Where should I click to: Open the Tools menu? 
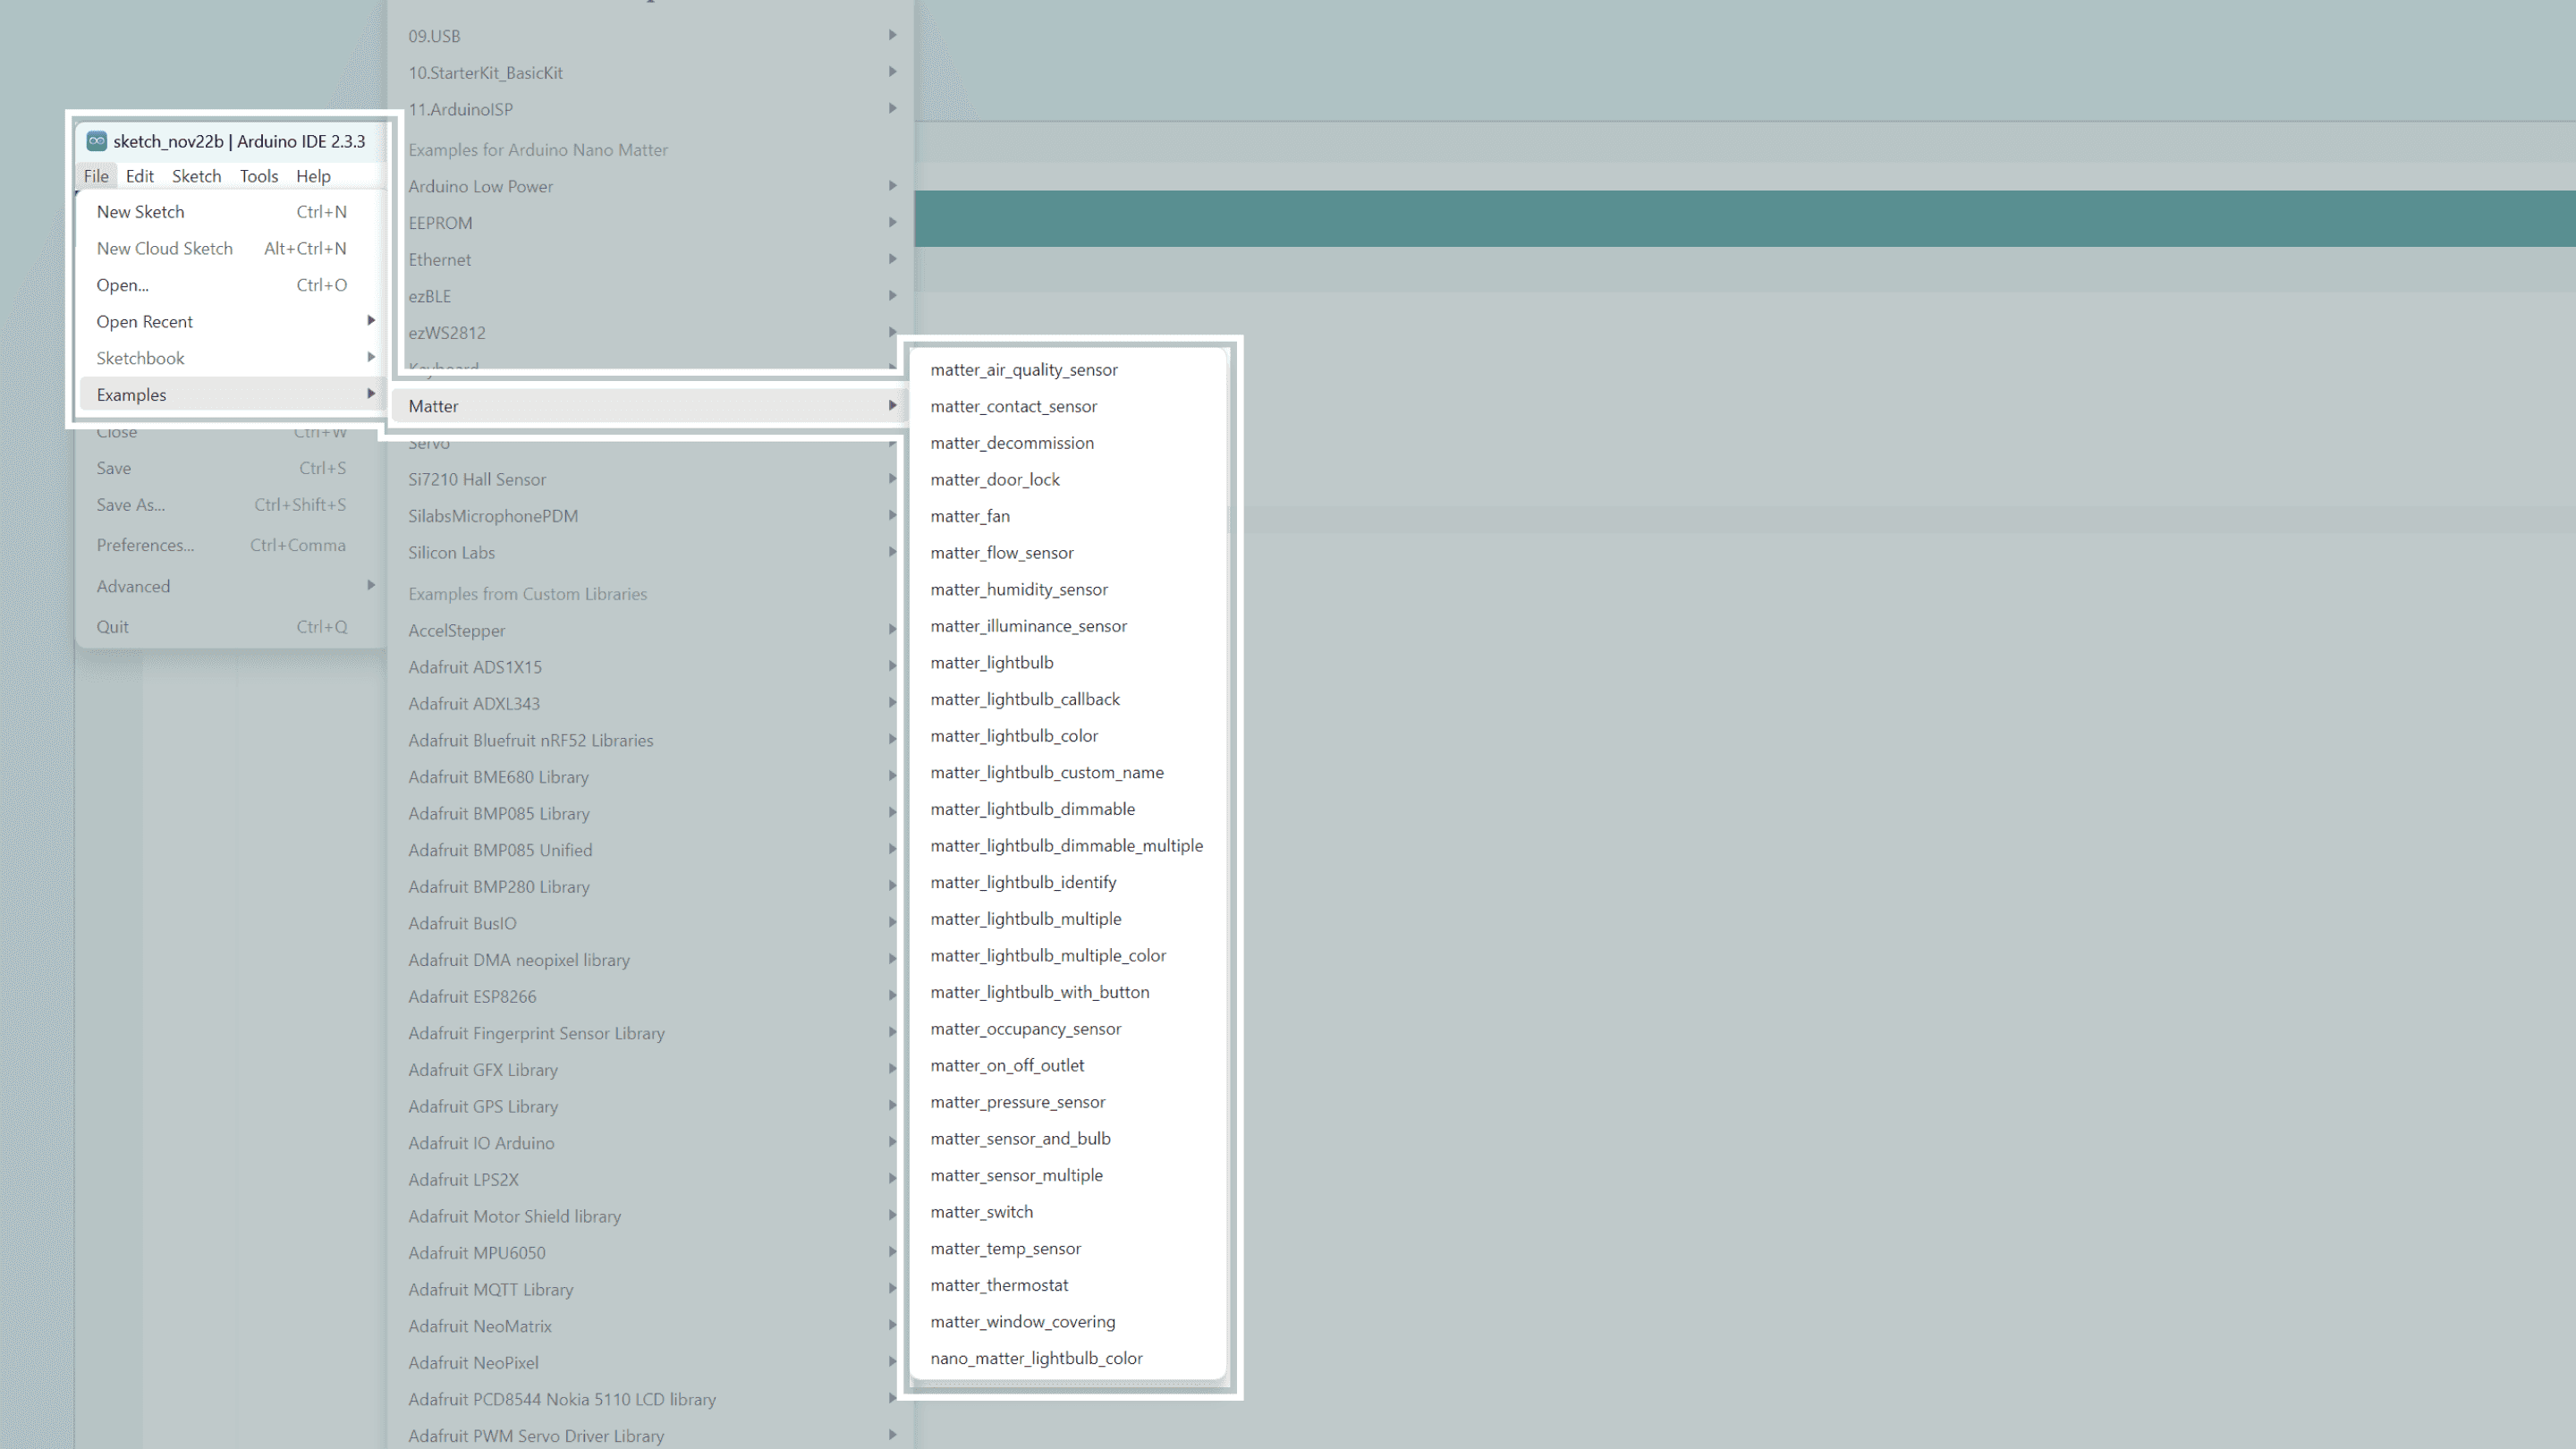[x=258, y=176]
